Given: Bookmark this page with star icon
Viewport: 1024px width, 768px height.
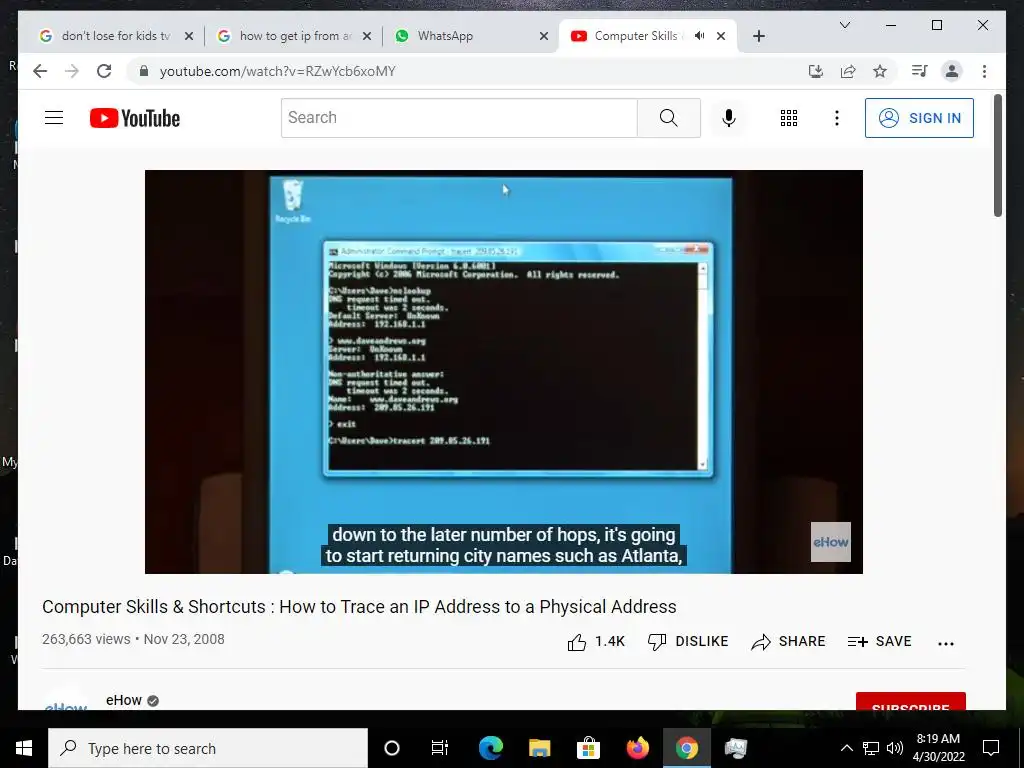Looking at the screenshot, I should (880, 71).
